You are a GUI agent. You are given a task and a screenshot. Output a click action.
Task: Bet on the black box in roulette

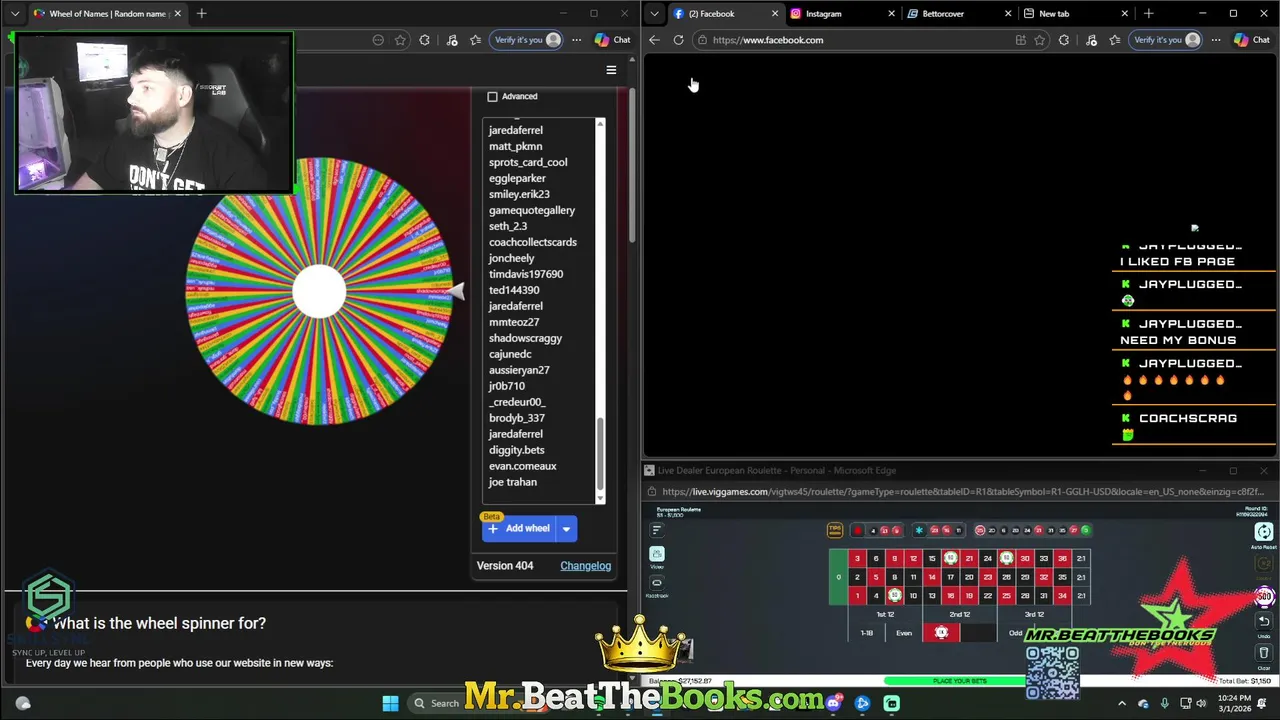[978, 633]
